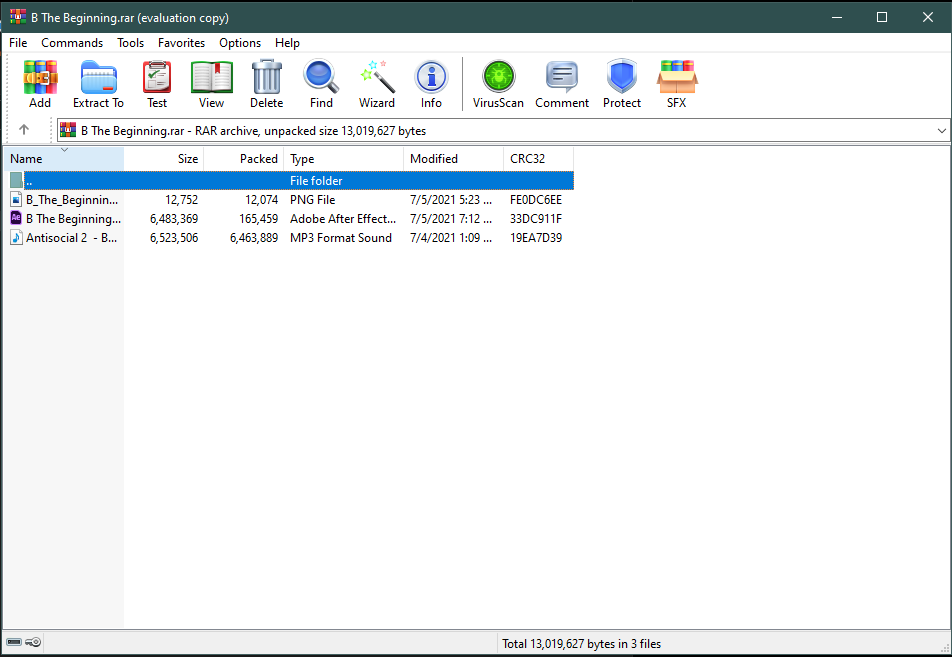The height and width of the screenshot is (657, 952).
Task: Click CRC32 value 19EA7D39
Action: 536,238
